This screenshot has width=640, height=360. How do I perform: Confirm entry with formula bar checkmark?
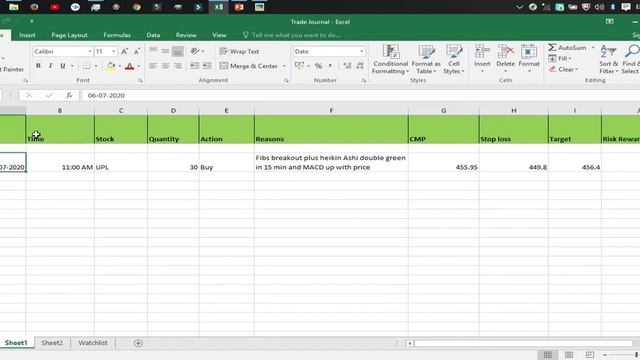click(49, 96)
